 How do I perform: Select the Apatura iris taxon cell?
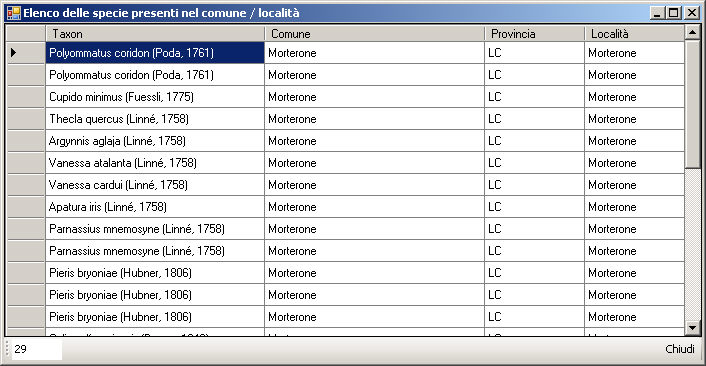[x=155, y=207]
